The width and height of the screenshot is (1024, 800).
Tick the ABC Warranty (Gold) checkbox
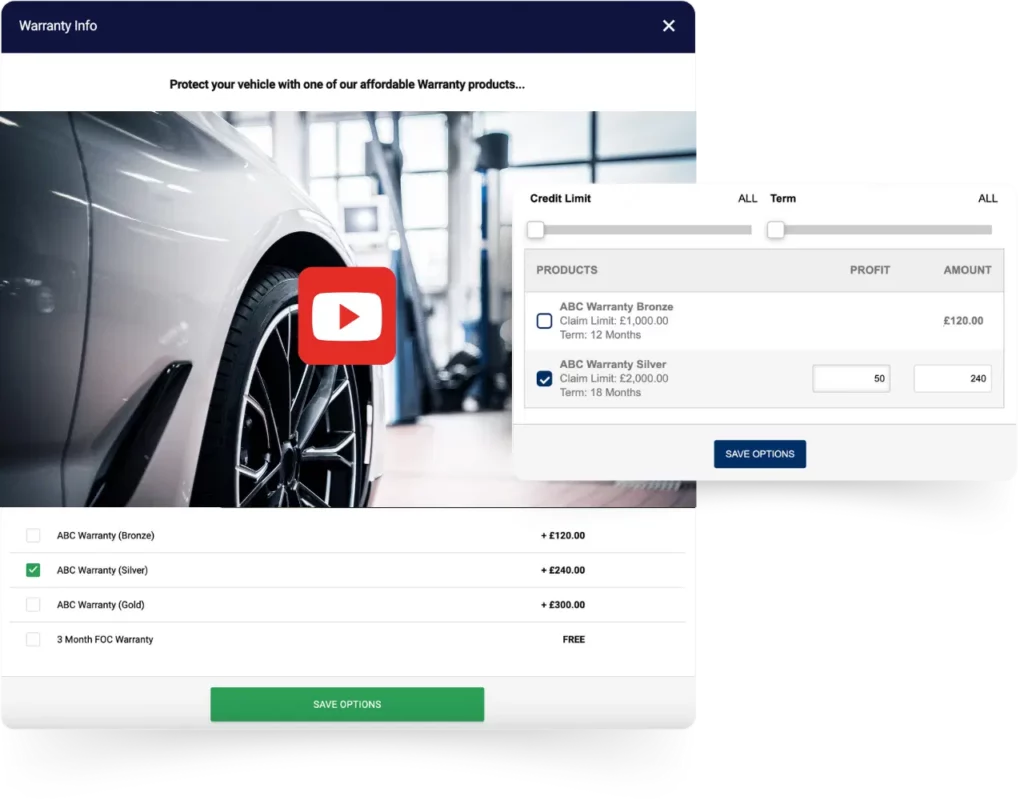[x=33, y=605]
